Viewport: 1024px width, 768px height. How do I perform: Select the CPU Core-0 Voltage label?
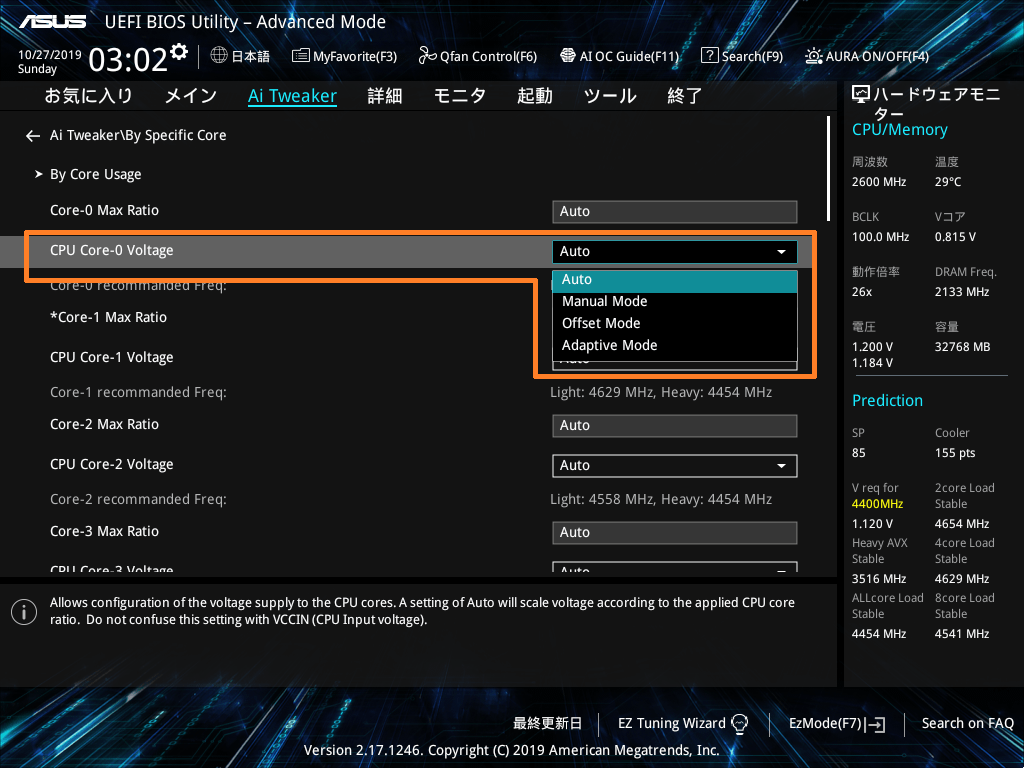(x=112, y=251)
